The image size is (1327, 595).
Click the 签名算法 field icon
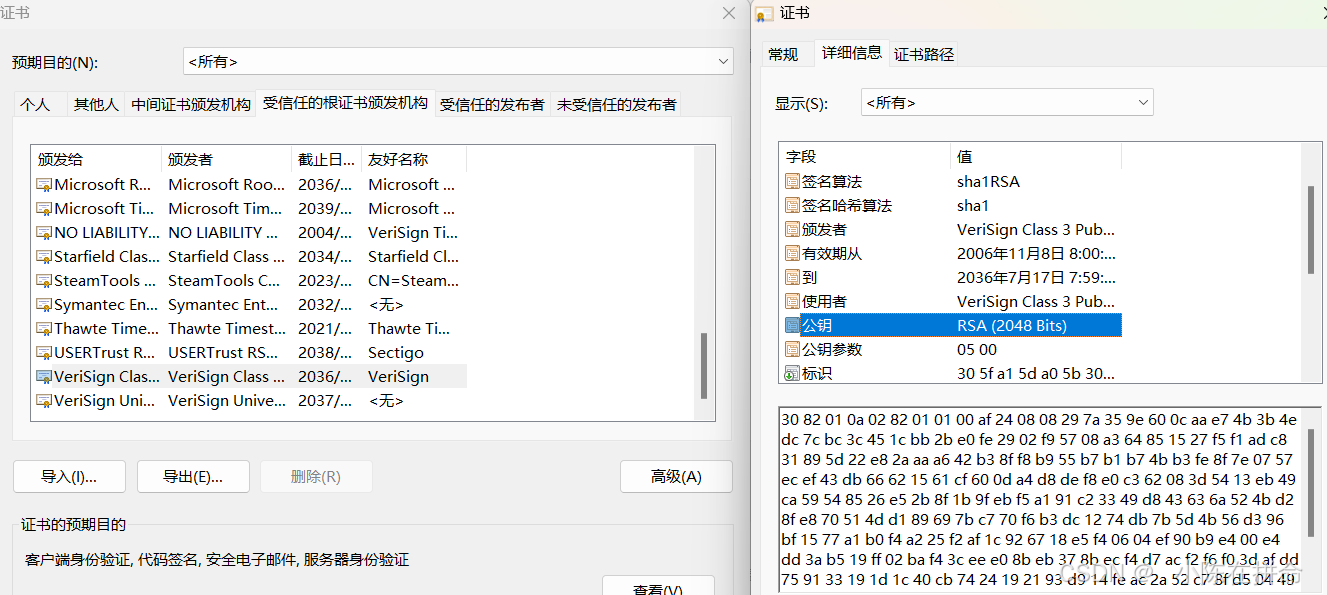pos(792,182)
